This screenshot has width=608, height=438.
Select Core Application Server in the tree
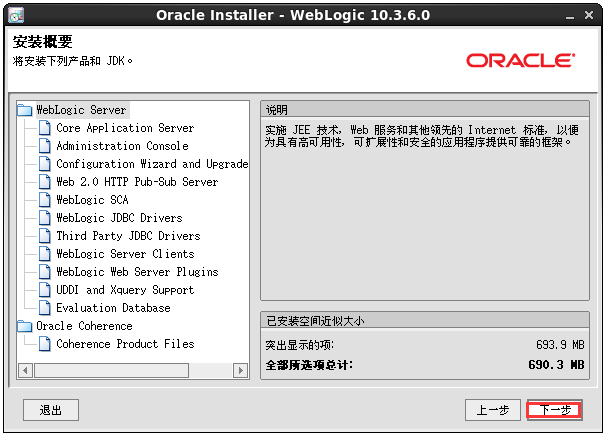coord(125,128)
